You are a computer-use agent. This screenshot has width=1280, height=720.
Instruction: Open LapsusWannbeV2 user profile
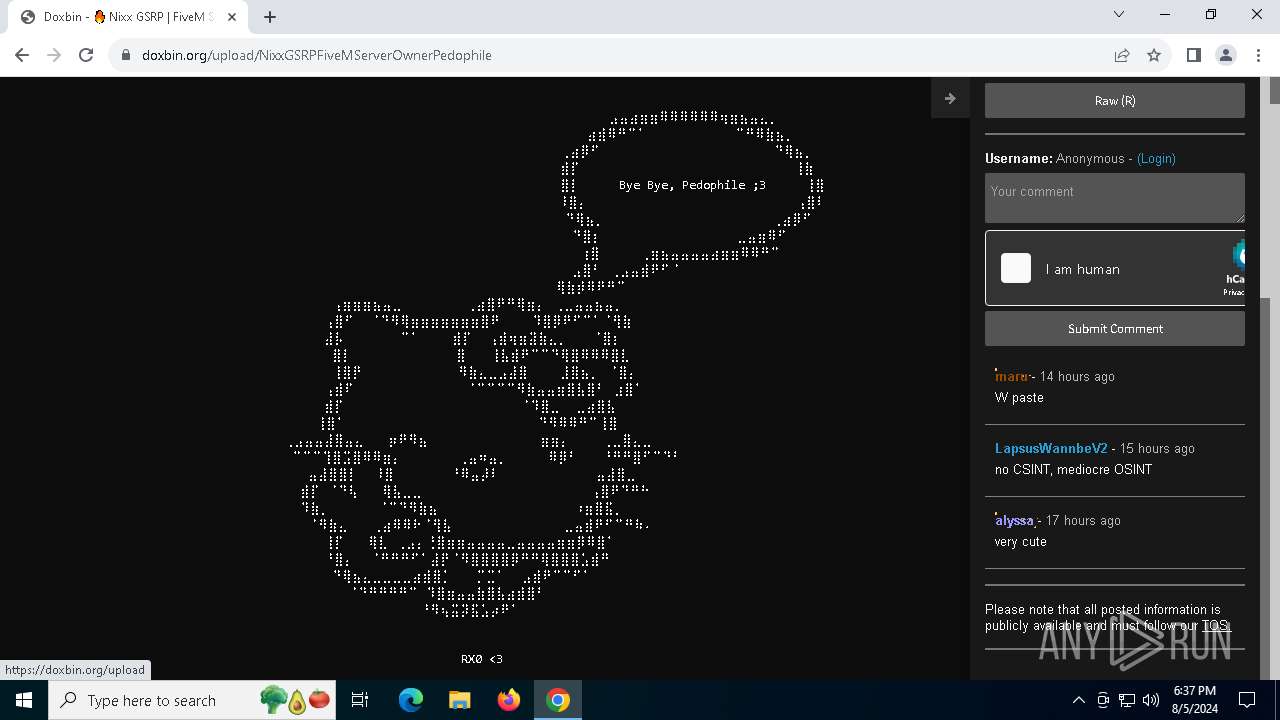(1051, 448)
